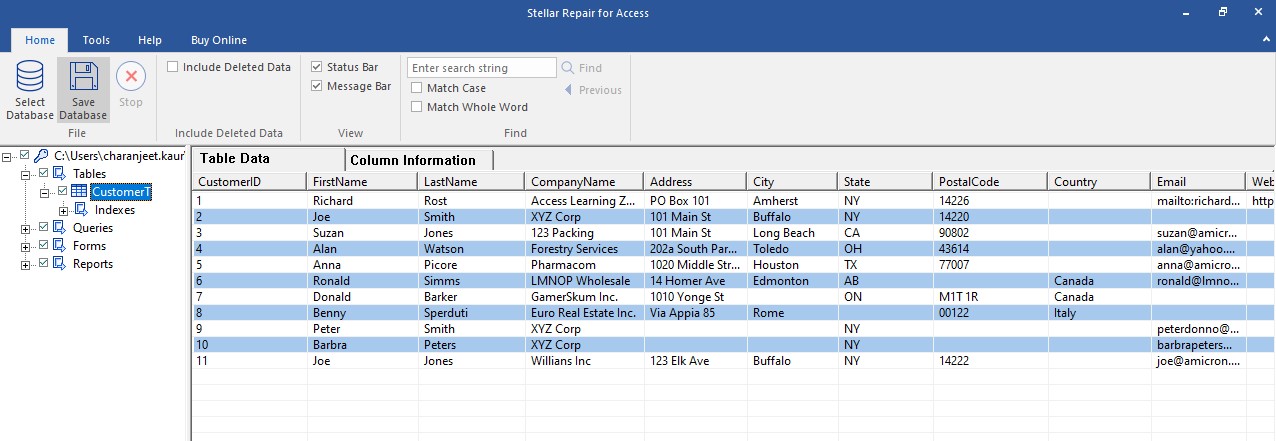The width and height of the screenshot is (1276, 441).
Task: Uncheck the Forms tree checkbox
Action: pyautogui.click(x=43, y=245)
